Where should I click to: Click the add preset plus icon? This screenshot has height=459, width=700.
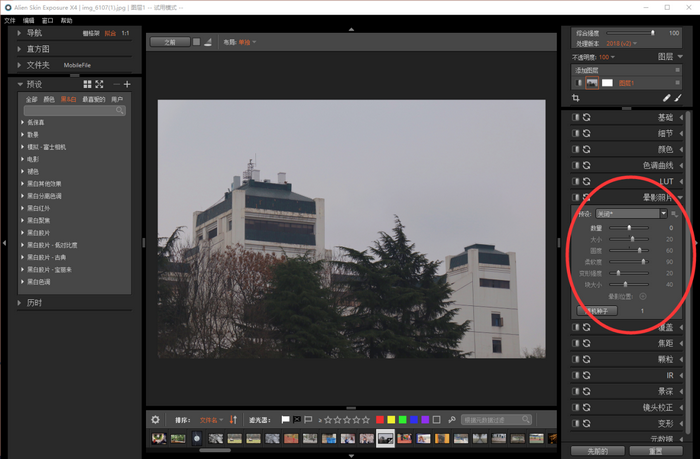click(127, 84)
